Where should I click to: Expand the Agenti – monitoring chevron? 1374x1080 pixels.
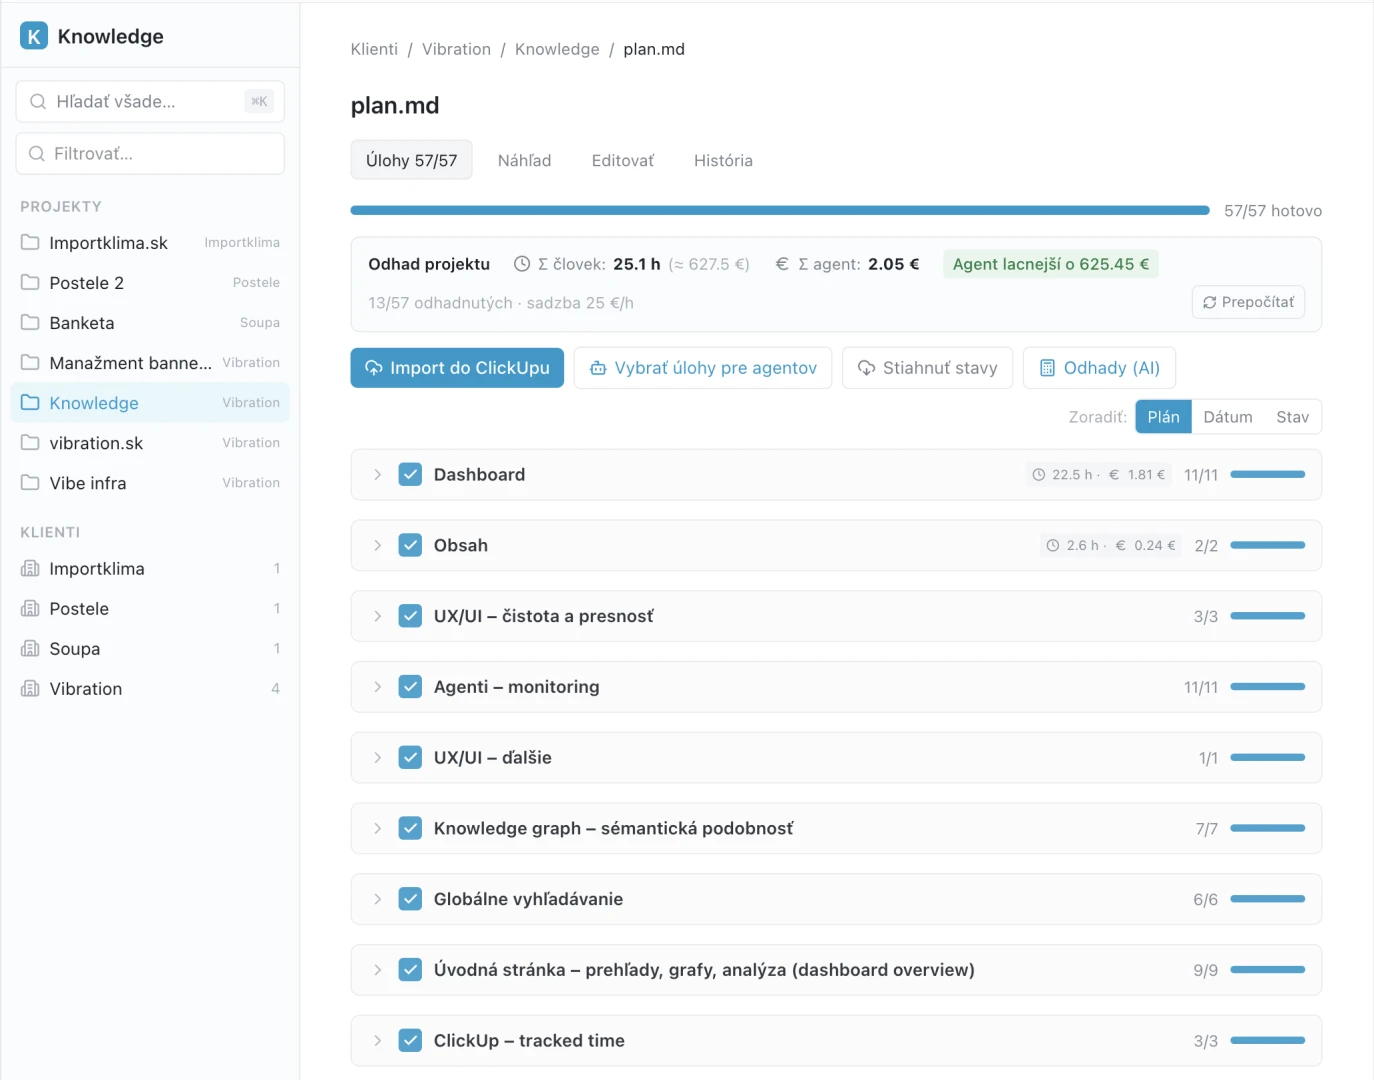tap(377, 687)
